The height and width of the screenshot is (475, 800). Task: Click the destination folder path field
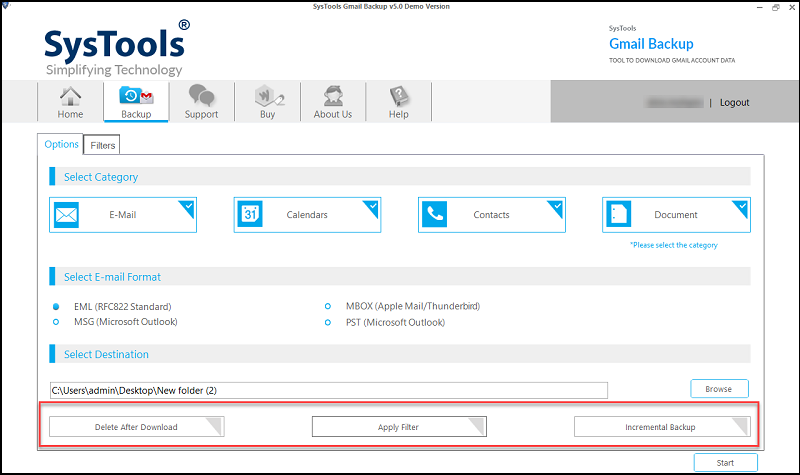click(329, 390)
